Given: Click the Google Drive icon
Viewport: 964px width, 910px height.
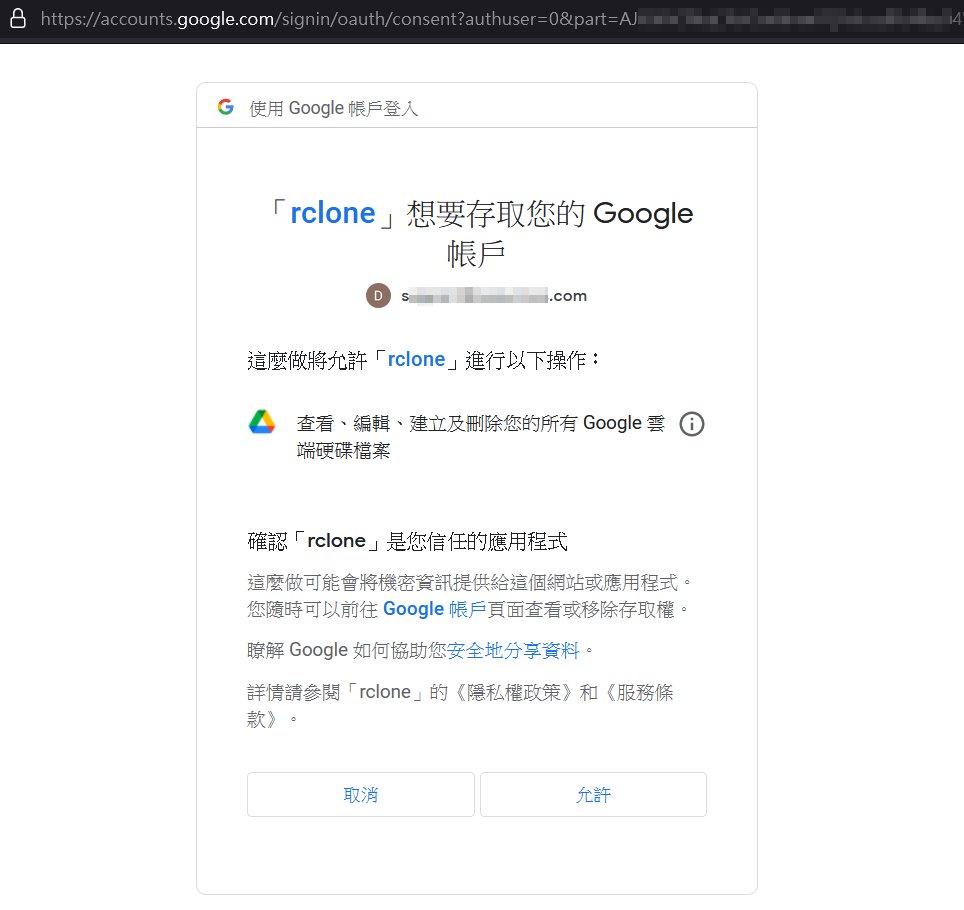Looking at the screenshot, I should (262, 423).
